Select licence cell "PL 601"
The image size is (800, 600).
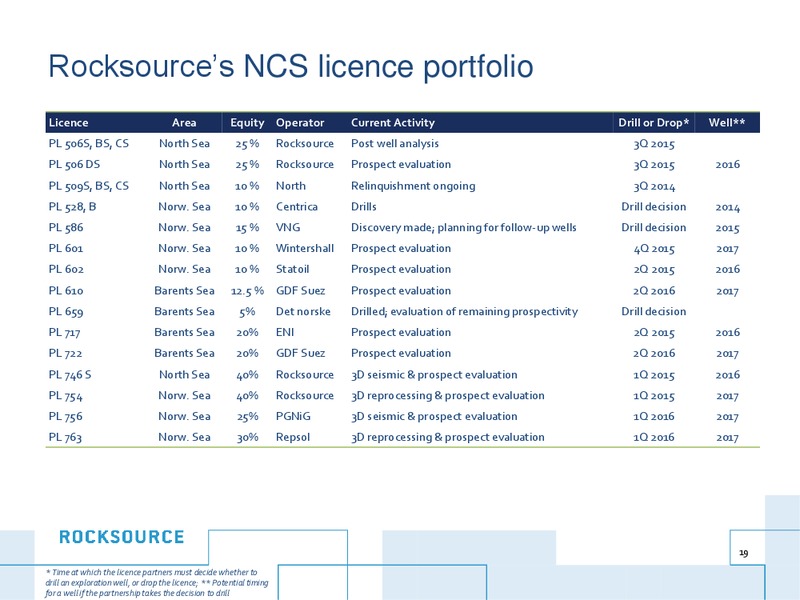tap(66, 248)
